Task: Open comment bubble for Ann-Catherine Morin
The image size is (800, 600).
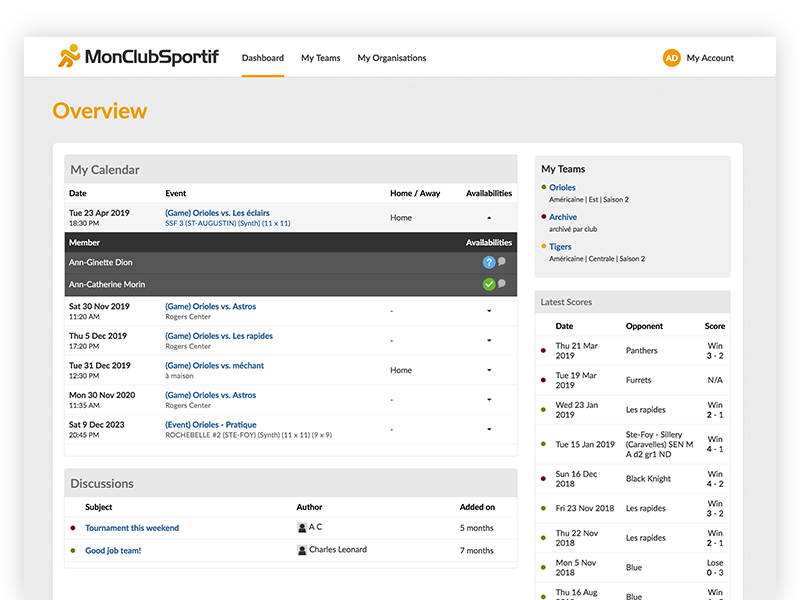Action: coord(502,283)
